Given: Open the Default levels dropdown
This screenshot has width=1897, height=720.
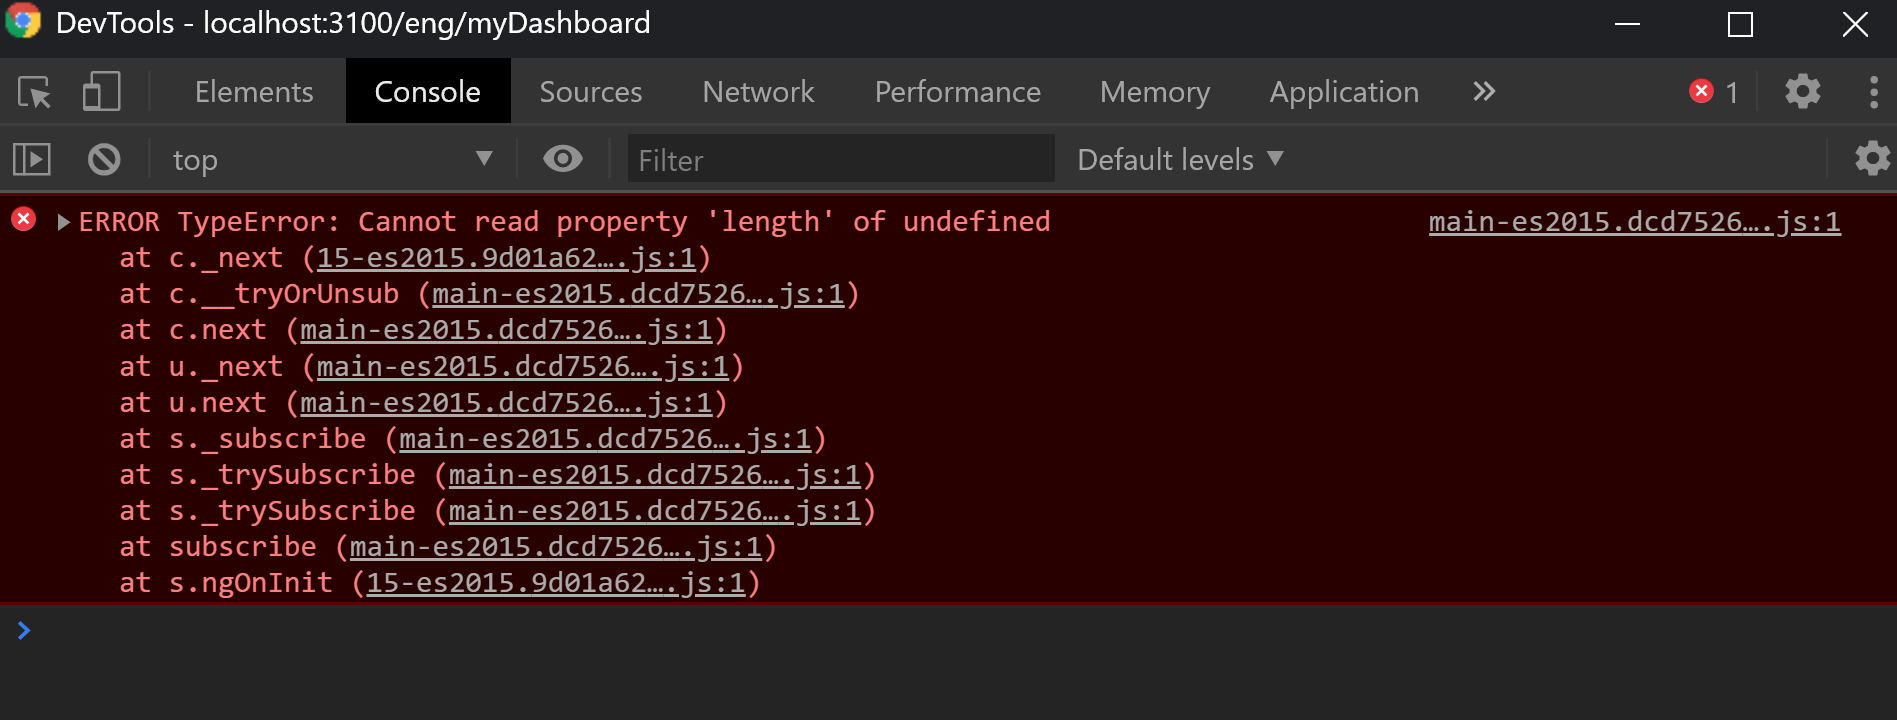Looking at the screenshot, I should coord(1178,159).
